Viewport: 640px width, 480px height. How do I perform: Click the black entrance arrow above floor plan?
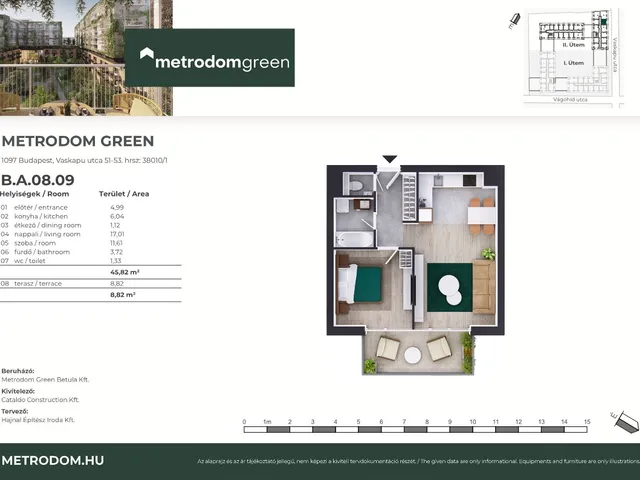coord(390,159)
